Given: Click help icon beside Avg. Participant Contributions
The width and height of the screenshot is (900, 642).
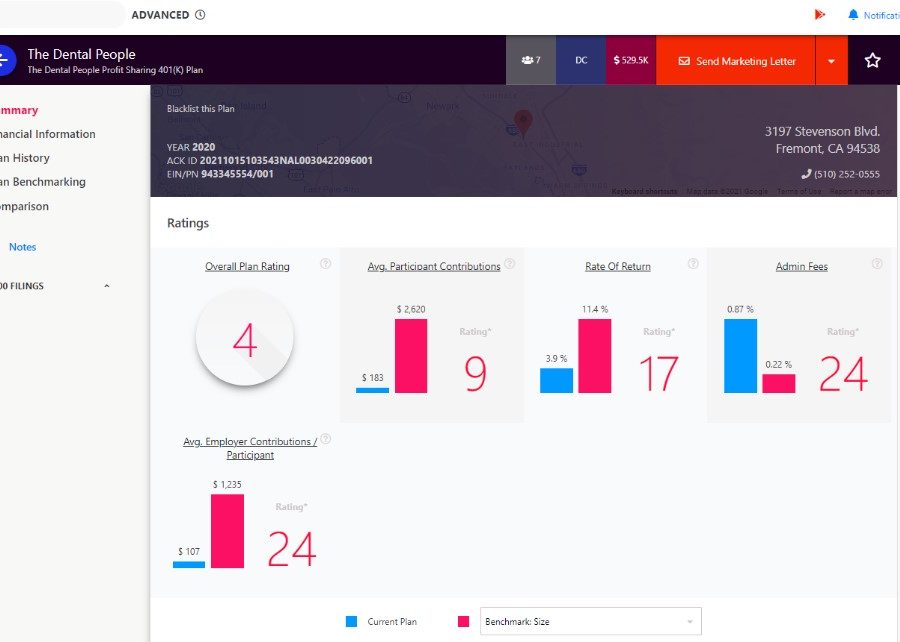Looking at the screenshot, I should [509, 264].
